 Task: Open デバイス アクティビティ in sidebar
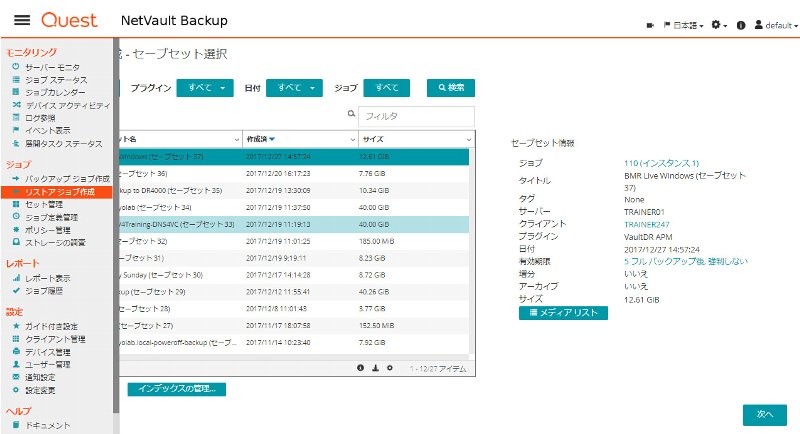click(68, 106)
